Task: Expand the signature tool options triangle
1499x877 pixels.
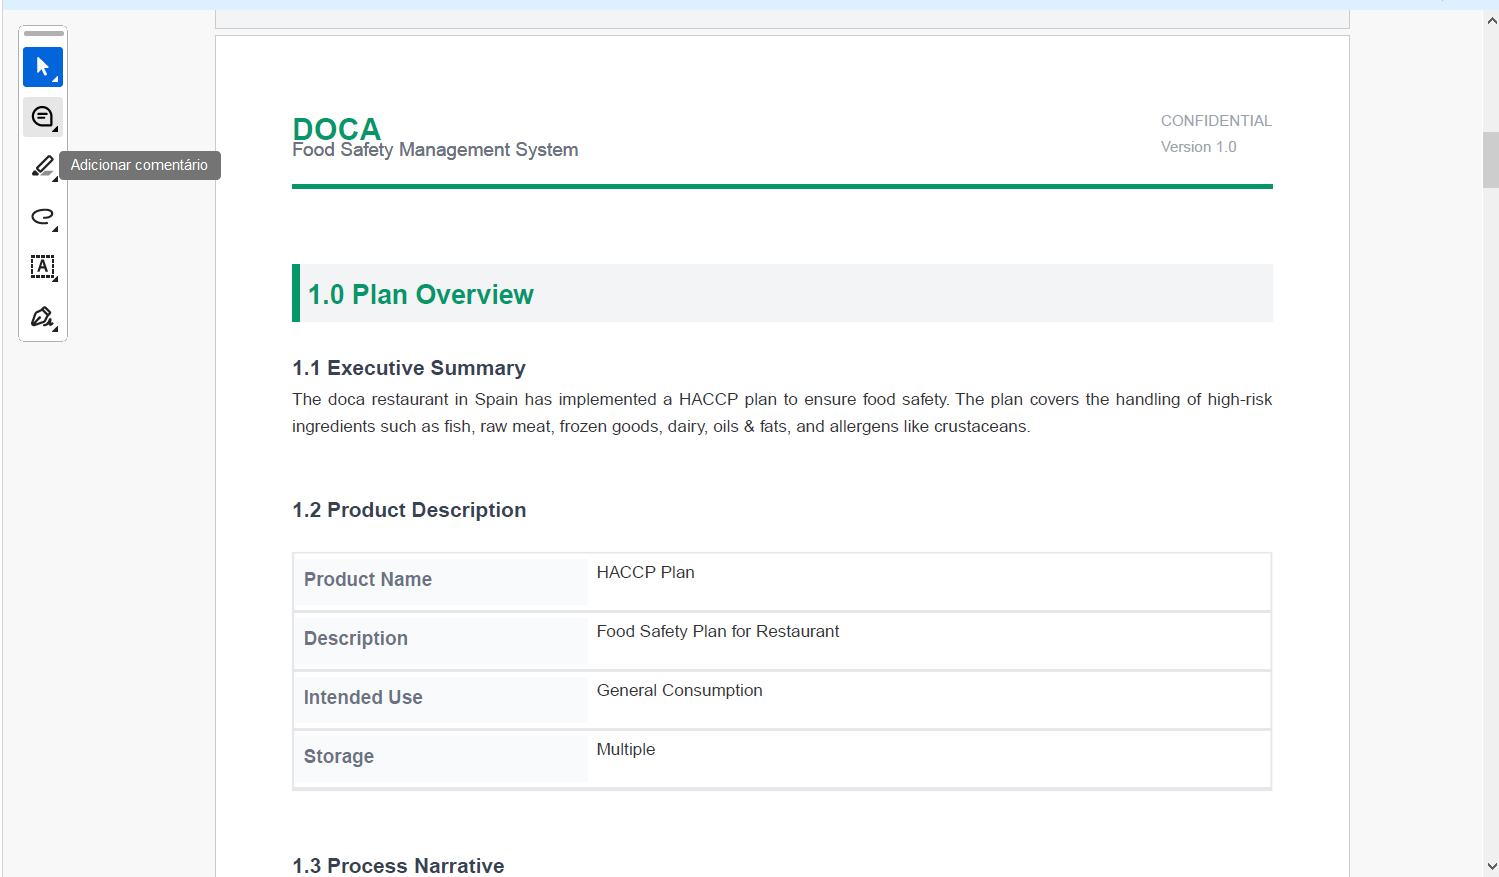Action: 53,328
